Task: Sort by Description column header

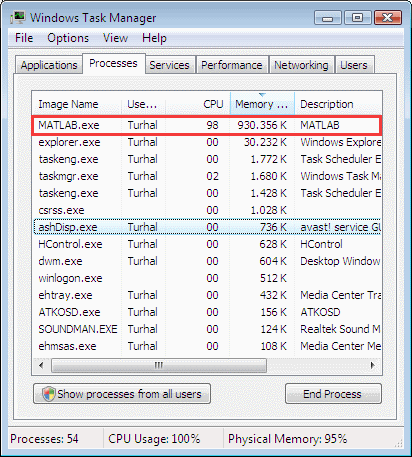Action: (338, 104)
